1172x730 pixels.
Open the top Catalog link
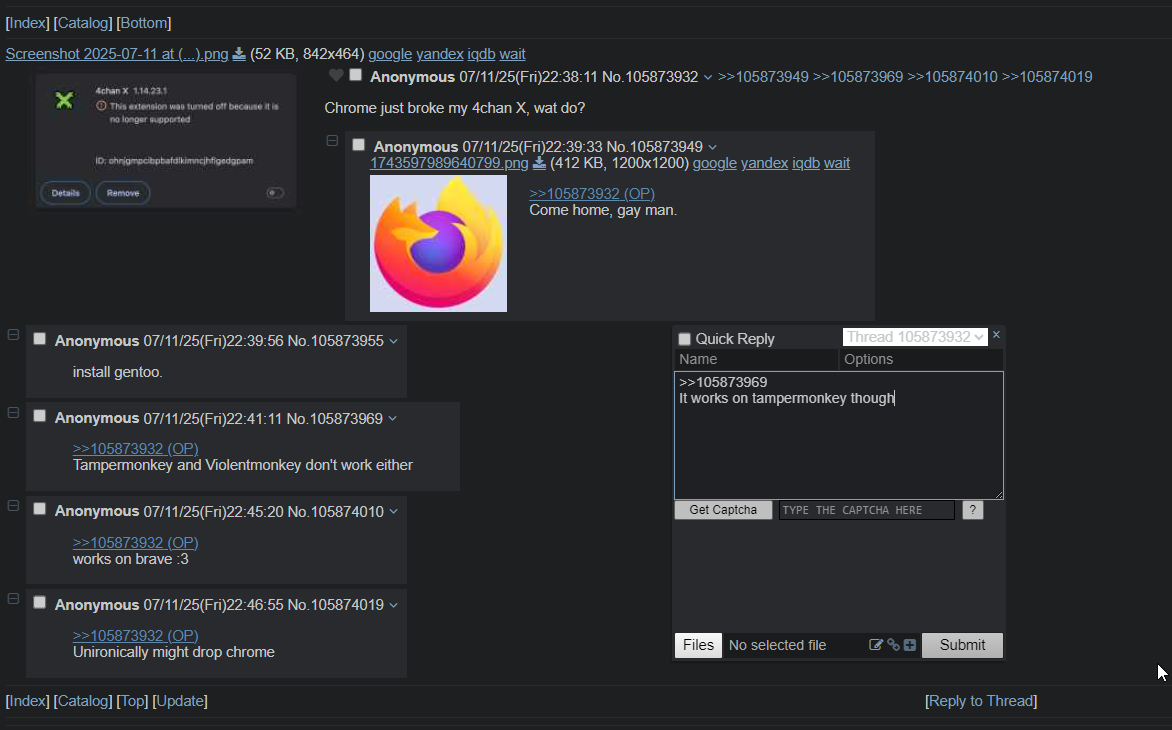pos(83,23)
